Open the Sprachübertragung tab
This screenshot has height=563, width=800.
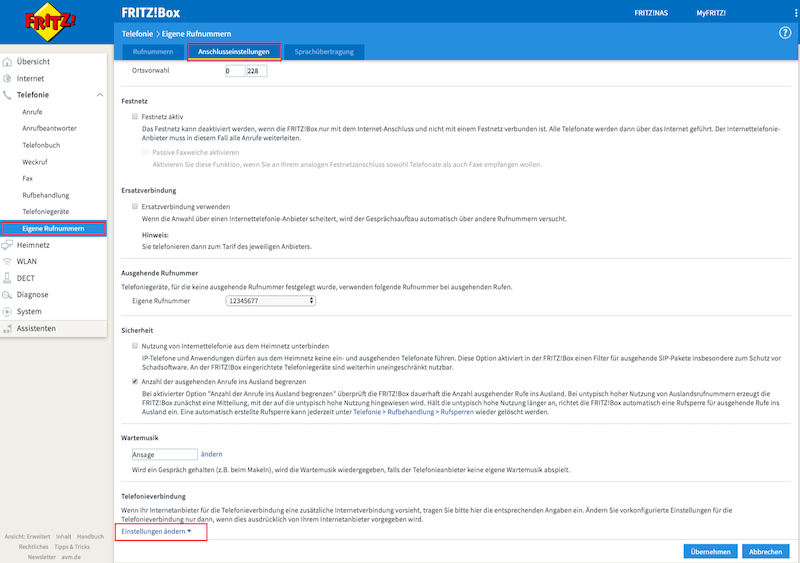(324, 52)
